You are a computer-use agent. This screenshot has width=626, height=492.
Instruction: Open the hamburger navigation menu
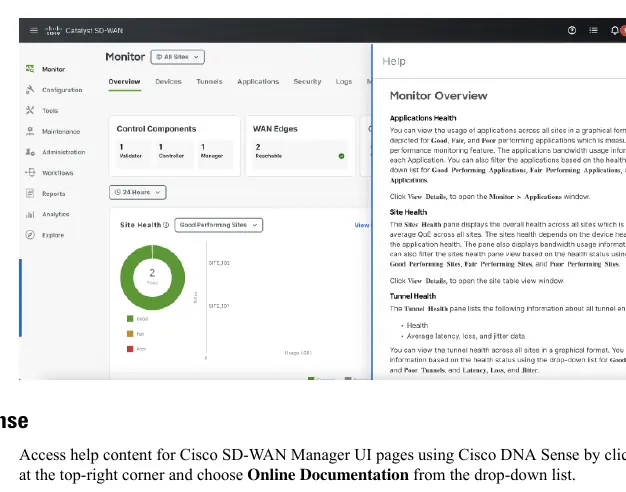click(x=34, y=30)
